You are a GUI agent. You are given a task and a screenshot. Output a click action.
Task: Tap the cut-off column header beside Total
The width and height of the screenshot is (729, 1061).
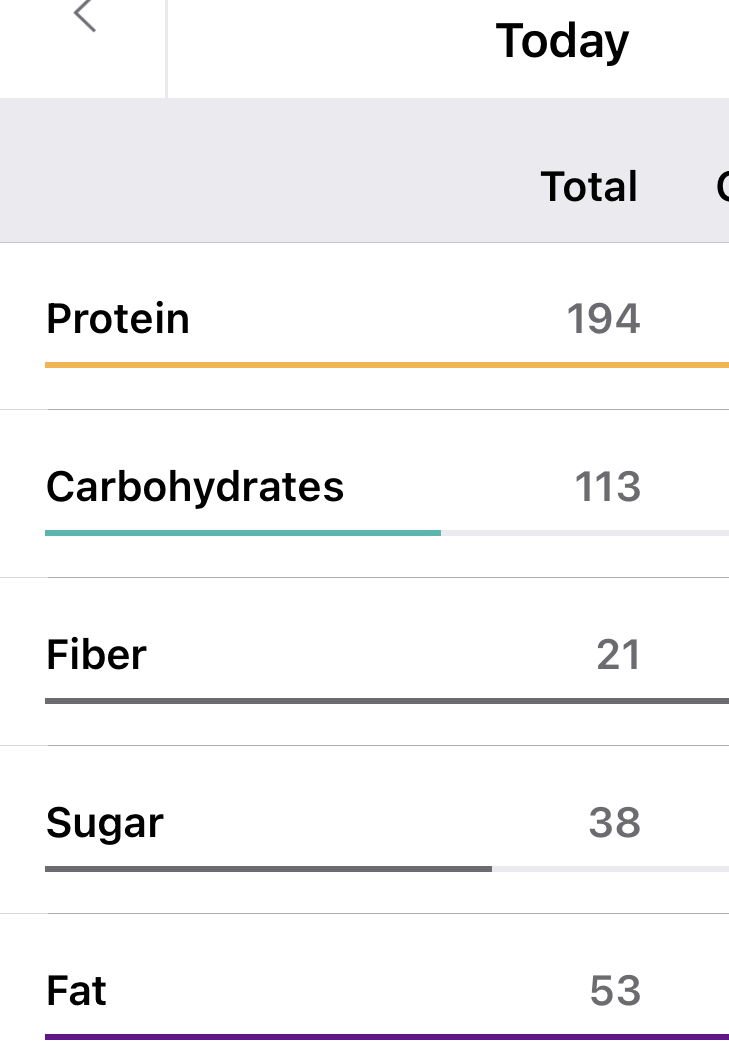722,187
